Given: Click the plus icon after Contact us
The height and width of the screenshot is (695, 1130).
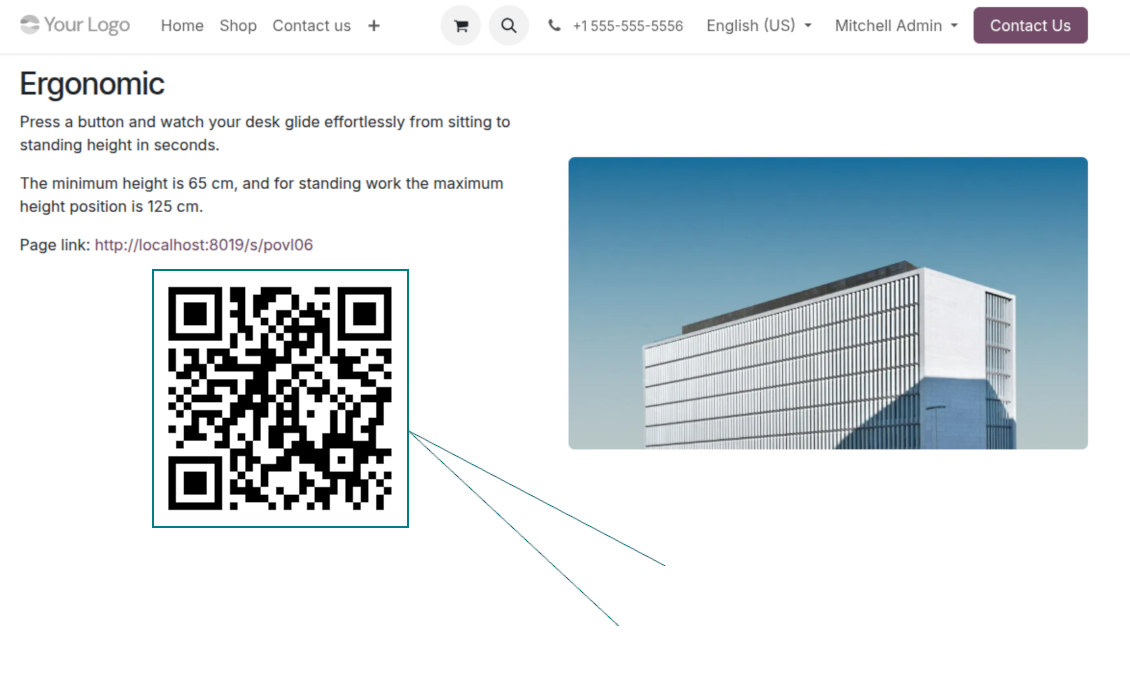Looking at the screenshot, I should tap(373, 26).
